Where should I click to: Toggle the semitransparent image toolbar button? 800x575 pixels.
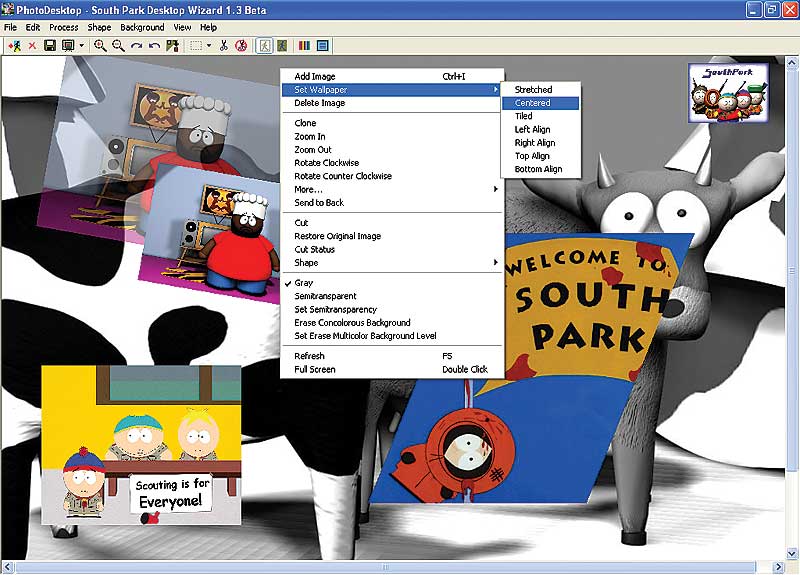[282, 46]
